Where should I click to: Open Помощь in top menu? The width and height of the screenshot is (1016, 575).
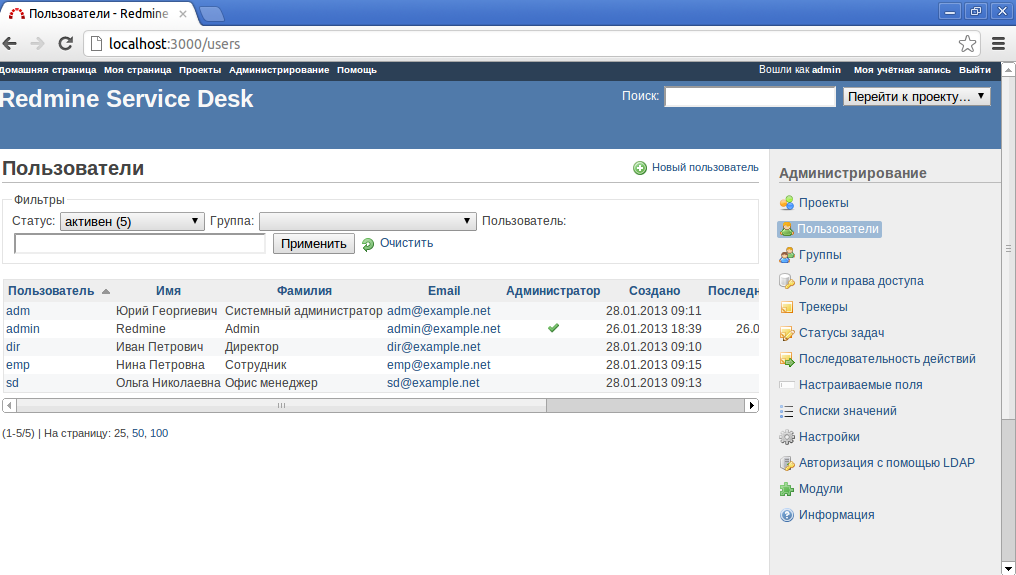point(356,70)
